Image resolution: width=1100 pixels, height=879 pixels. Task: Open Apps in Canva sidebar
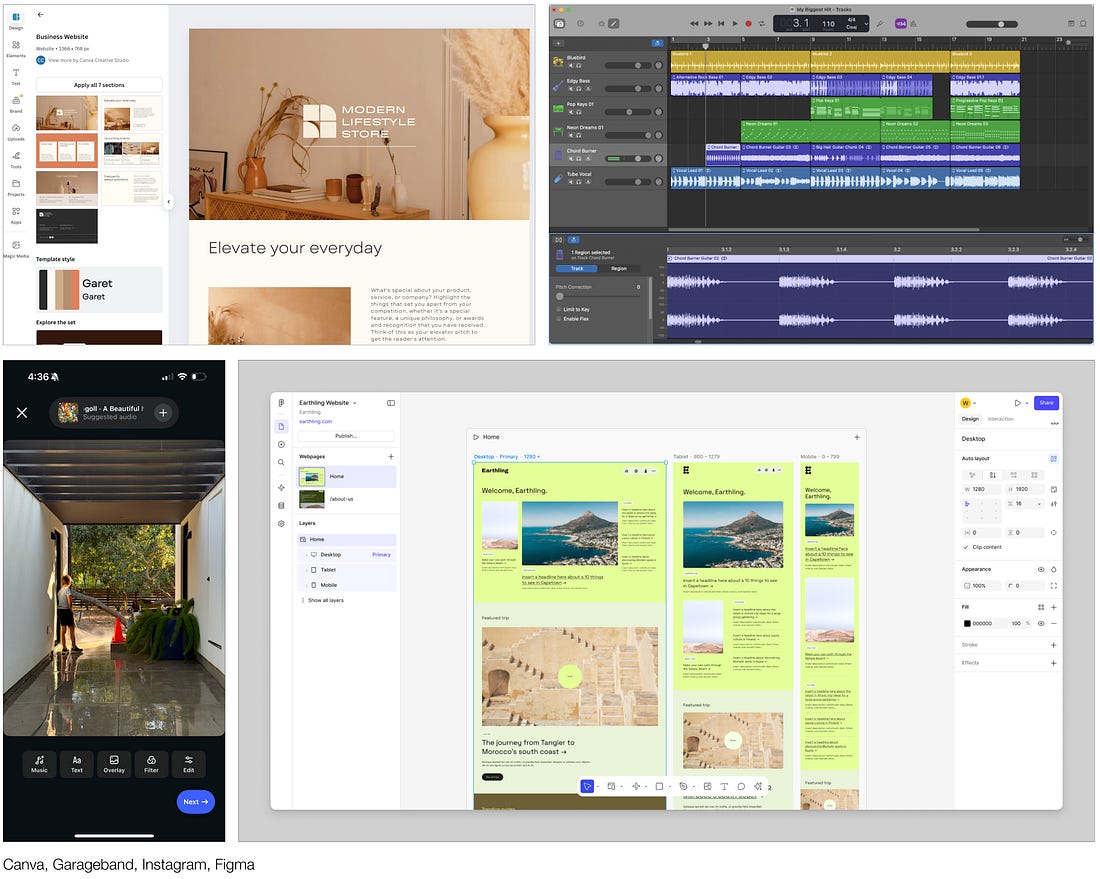15,215
